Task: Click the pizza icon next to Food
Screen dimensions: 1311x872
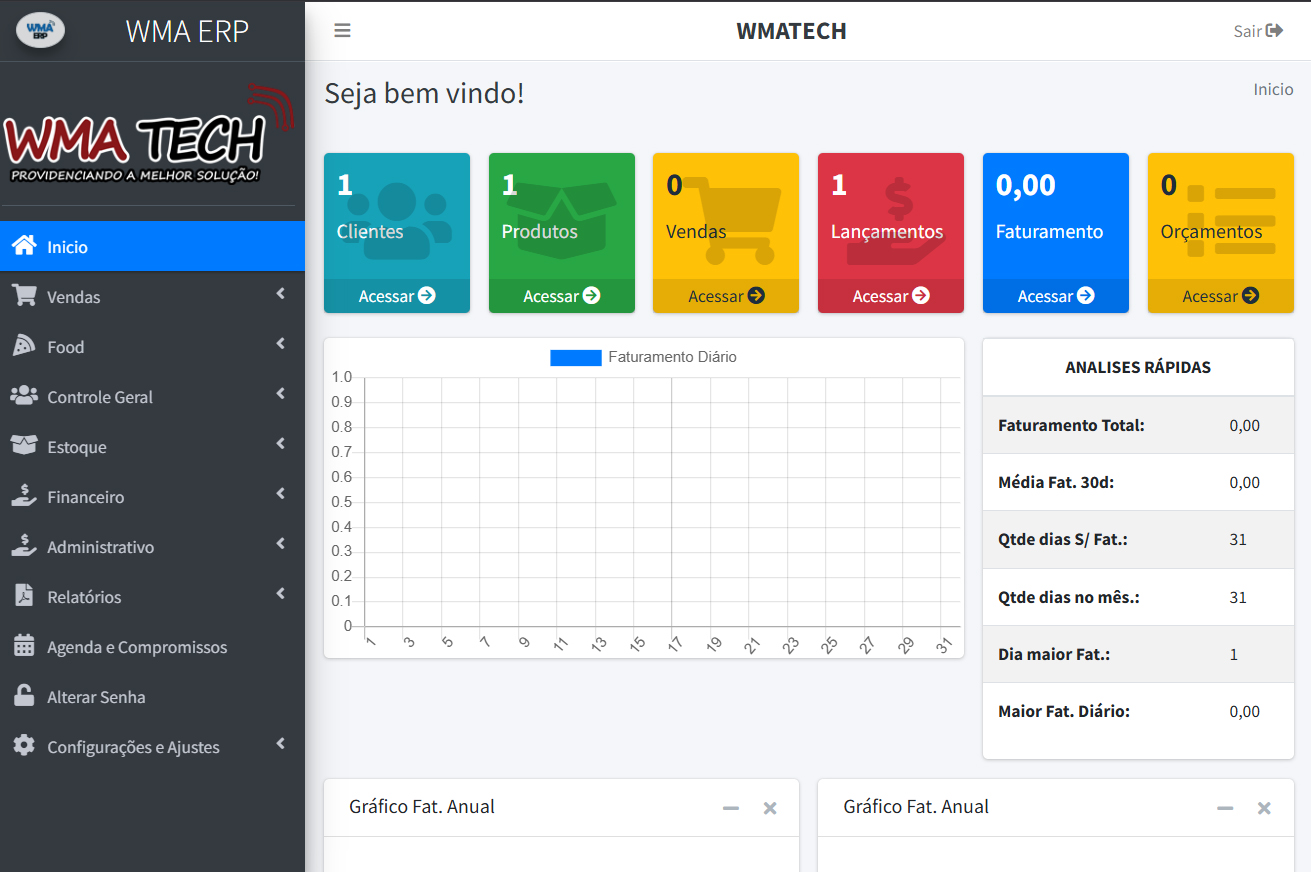Action: 24,346
